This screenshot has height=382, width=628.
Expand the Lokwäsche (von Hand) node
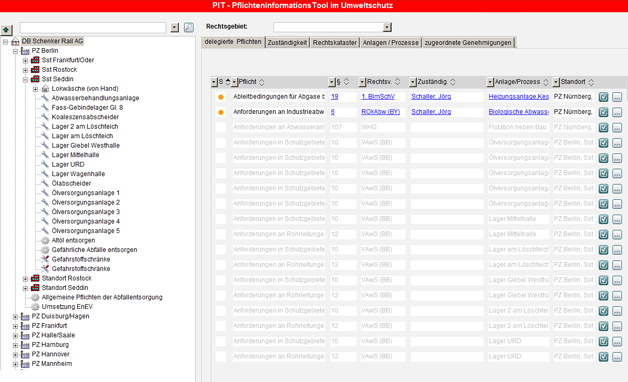[35, 89]
